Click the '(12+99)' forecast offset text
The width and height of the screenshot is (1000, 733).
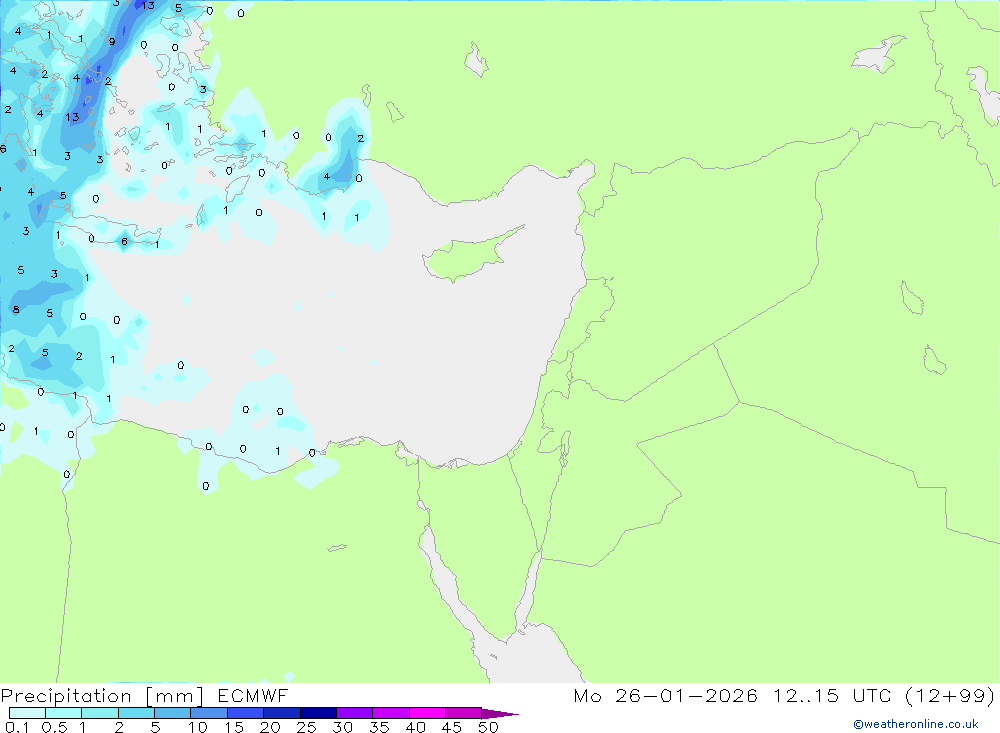point(950,696)
